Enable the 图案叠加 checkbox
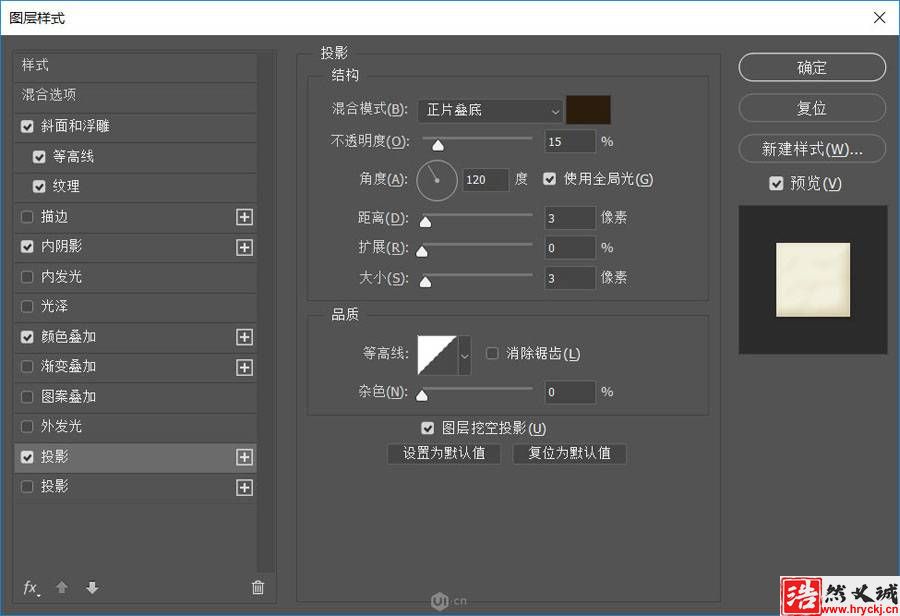Screen dimensions: 900x616 [27, 397]
